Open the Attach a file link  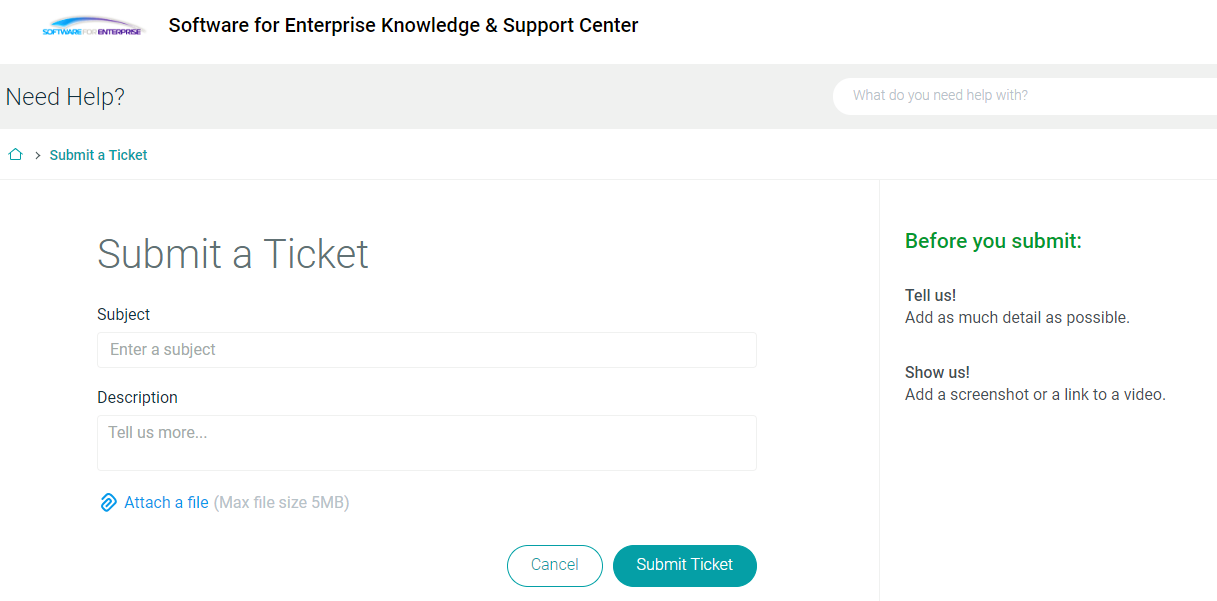pyautogui.click(x=166, y=503)
